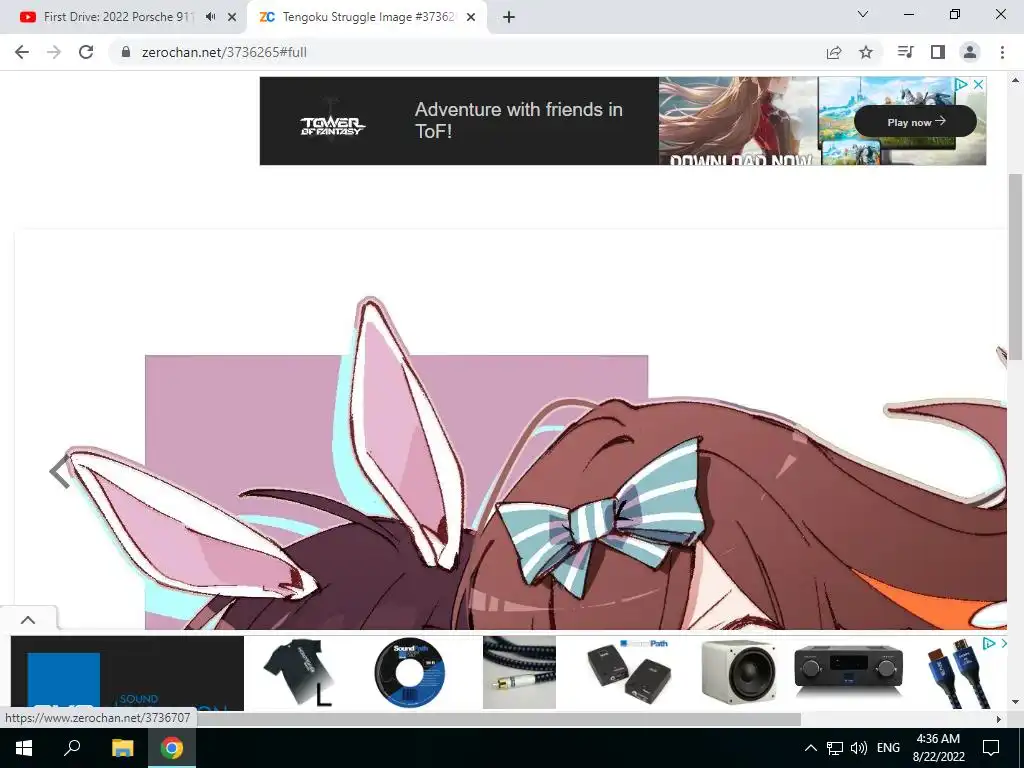Open the black amplifier product ad

click(x=848, y=671)
